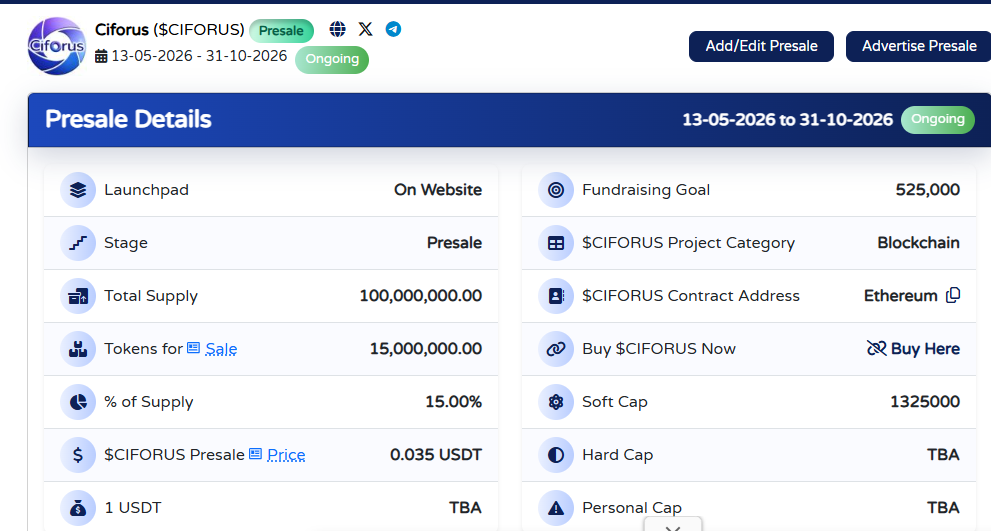
Task: Click the 1325000 soft cap value
Action: coord(925,402)
